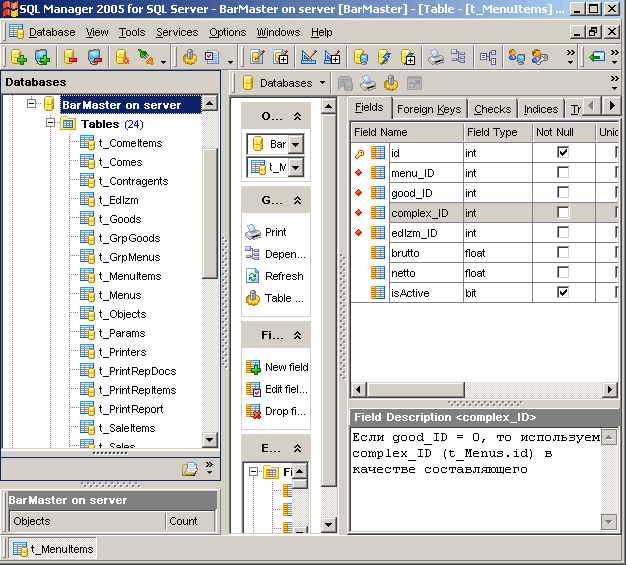Click the notepad with pencil toolbar icon
This screenshot has height=565, width=626.
click(x=257, y=57)
